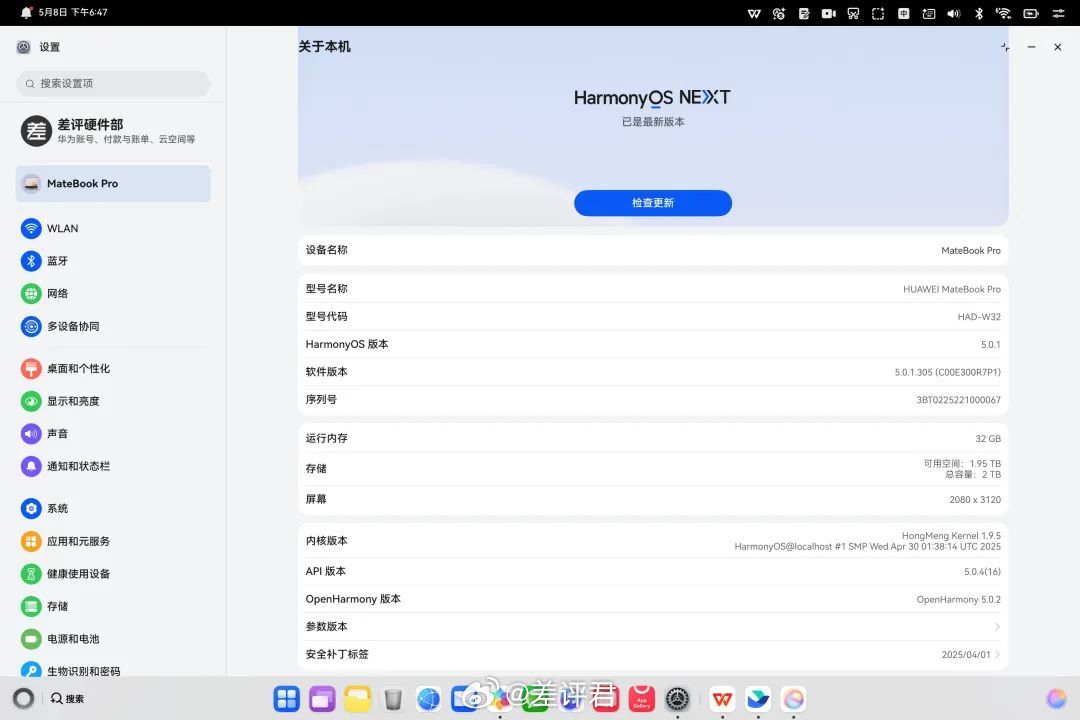Screen dimensions: 1080x720
Task: Launch WPS Office from the dock
Action: click(723, 699)
